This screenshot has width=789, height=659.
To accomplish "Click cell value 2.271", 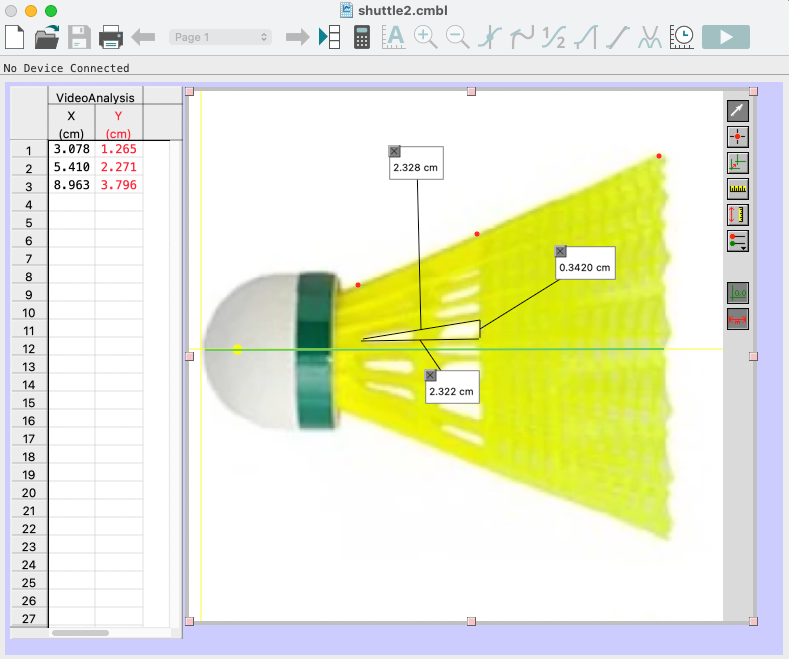I will (x=119, y=167).
